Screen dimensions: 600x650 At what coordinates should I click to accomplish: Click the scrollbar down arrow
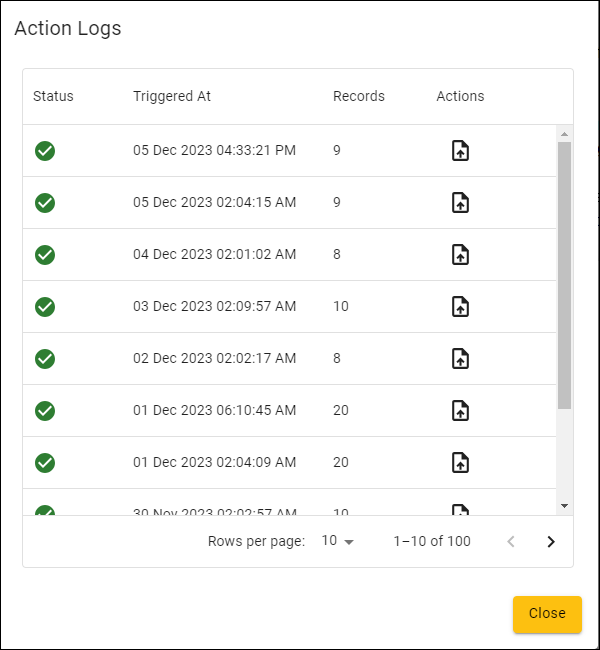click(564, 506)
